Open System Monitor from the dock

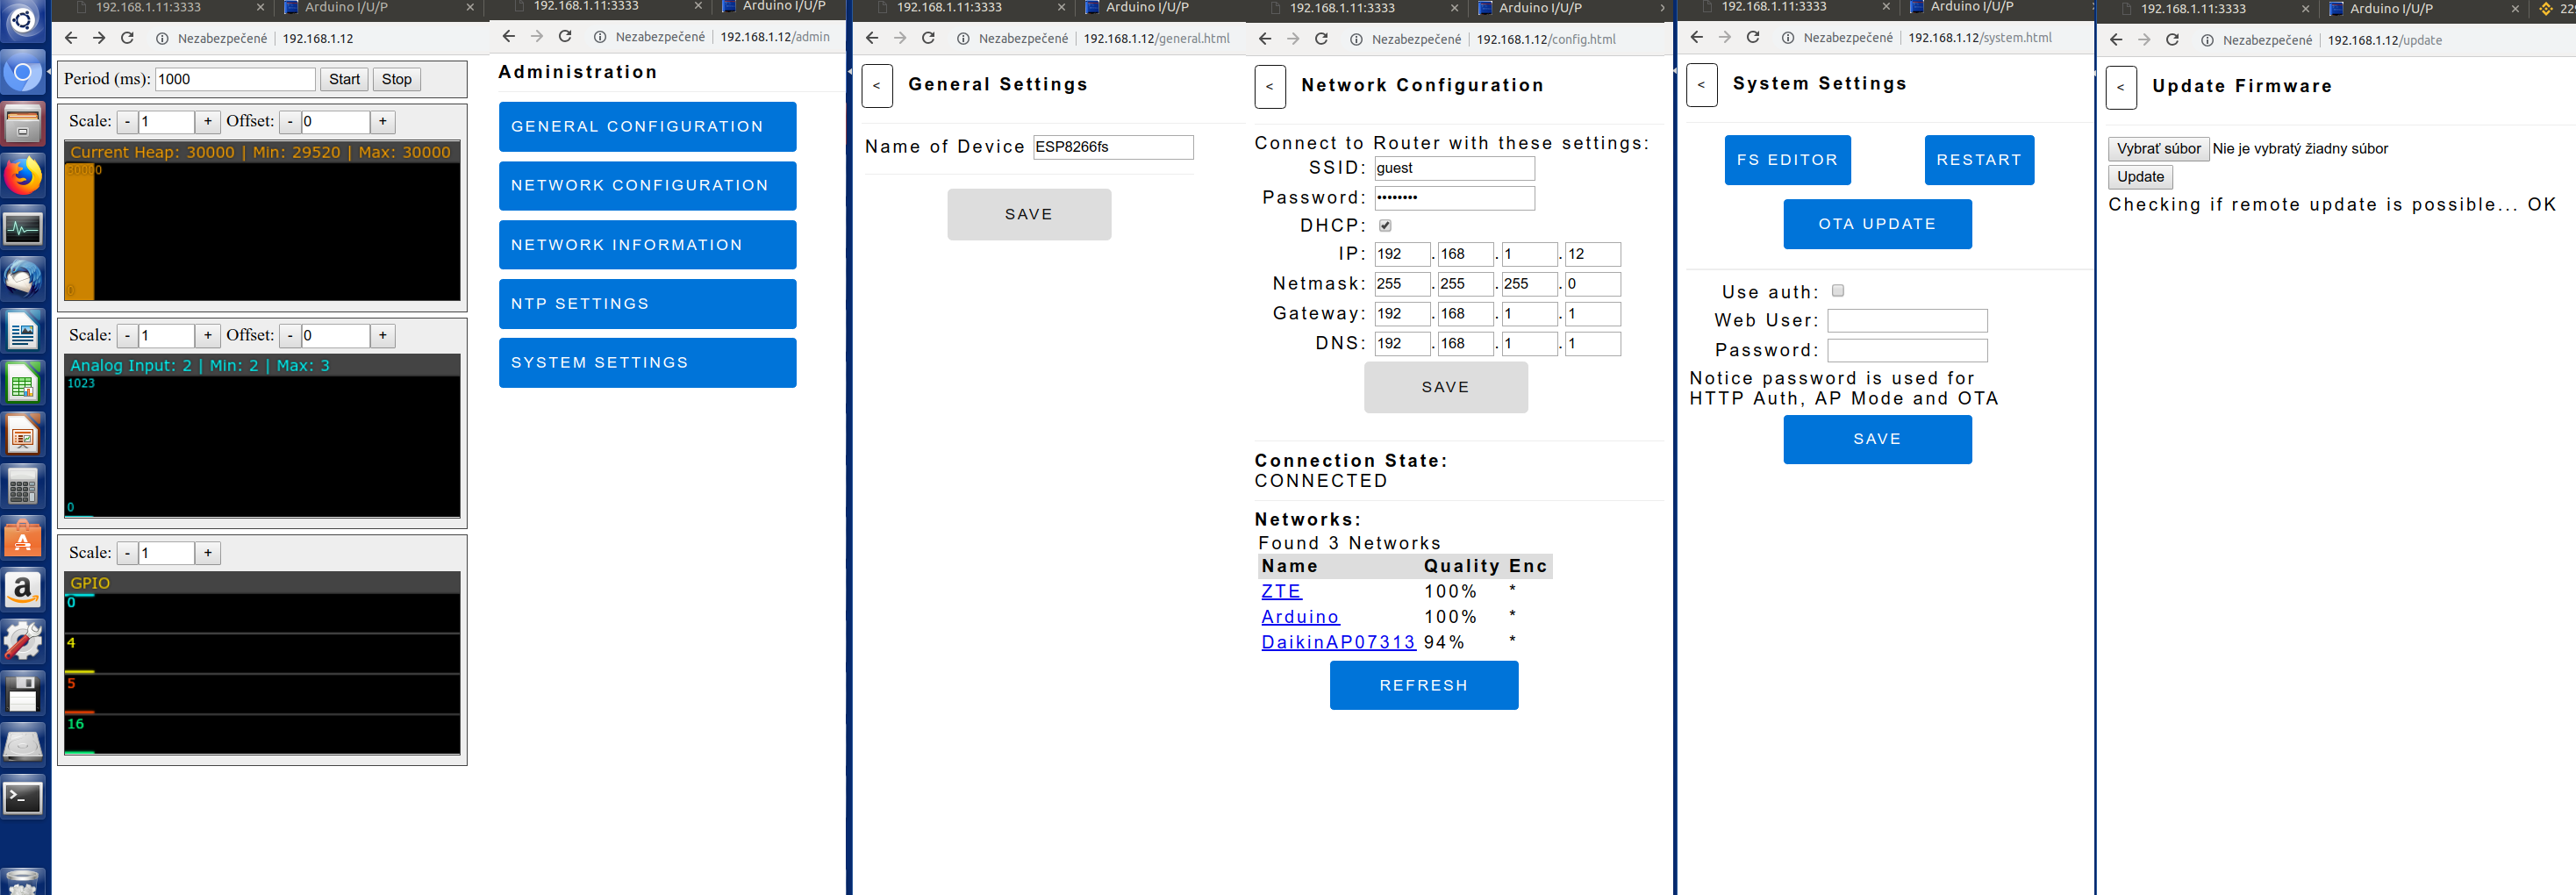click(23, 228)
